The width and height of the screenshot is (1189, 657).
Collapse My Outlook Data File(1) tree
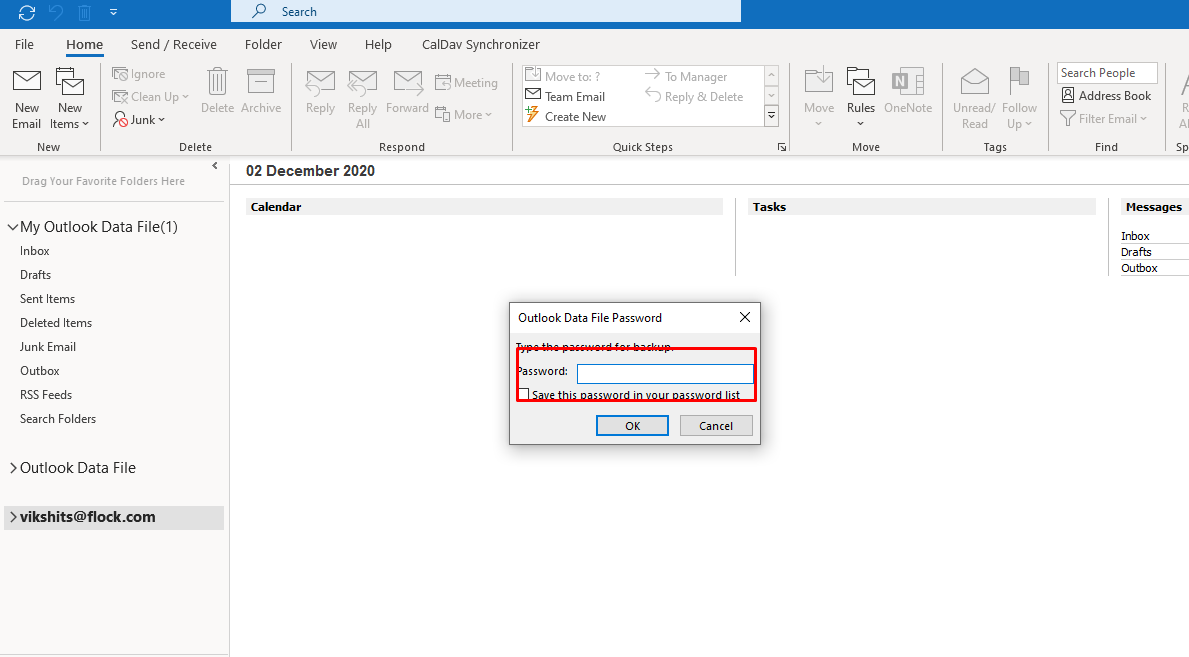[13, 227]
